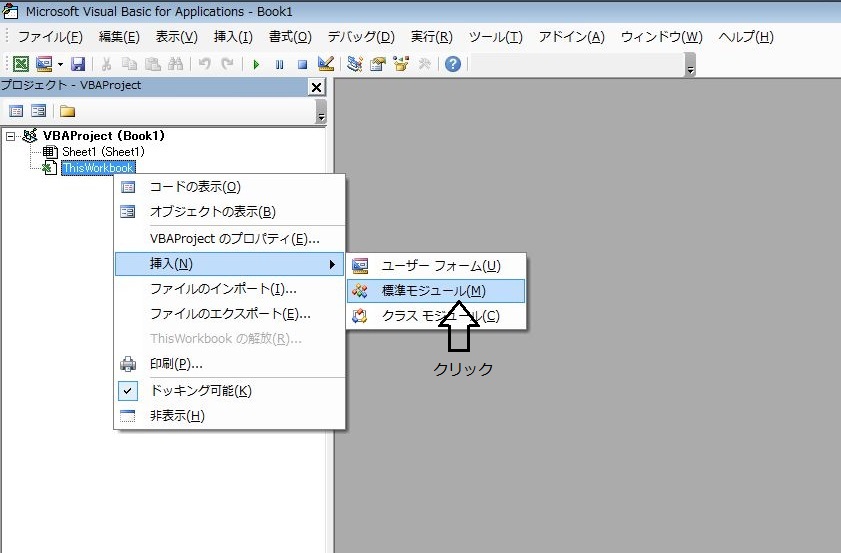Choose 印刷(P)... from context menu
Viewport: 841px width, 553px height.
click(x=230, y=364)
